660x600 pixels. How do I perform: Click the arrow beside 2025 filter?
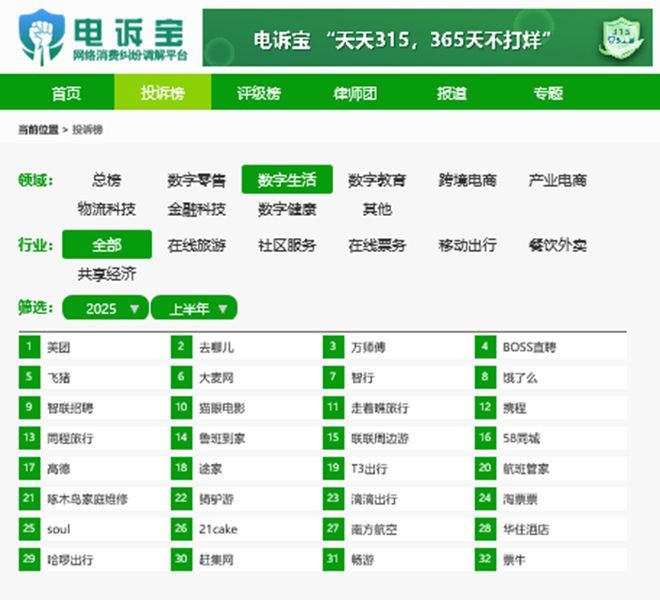point(134,309)
